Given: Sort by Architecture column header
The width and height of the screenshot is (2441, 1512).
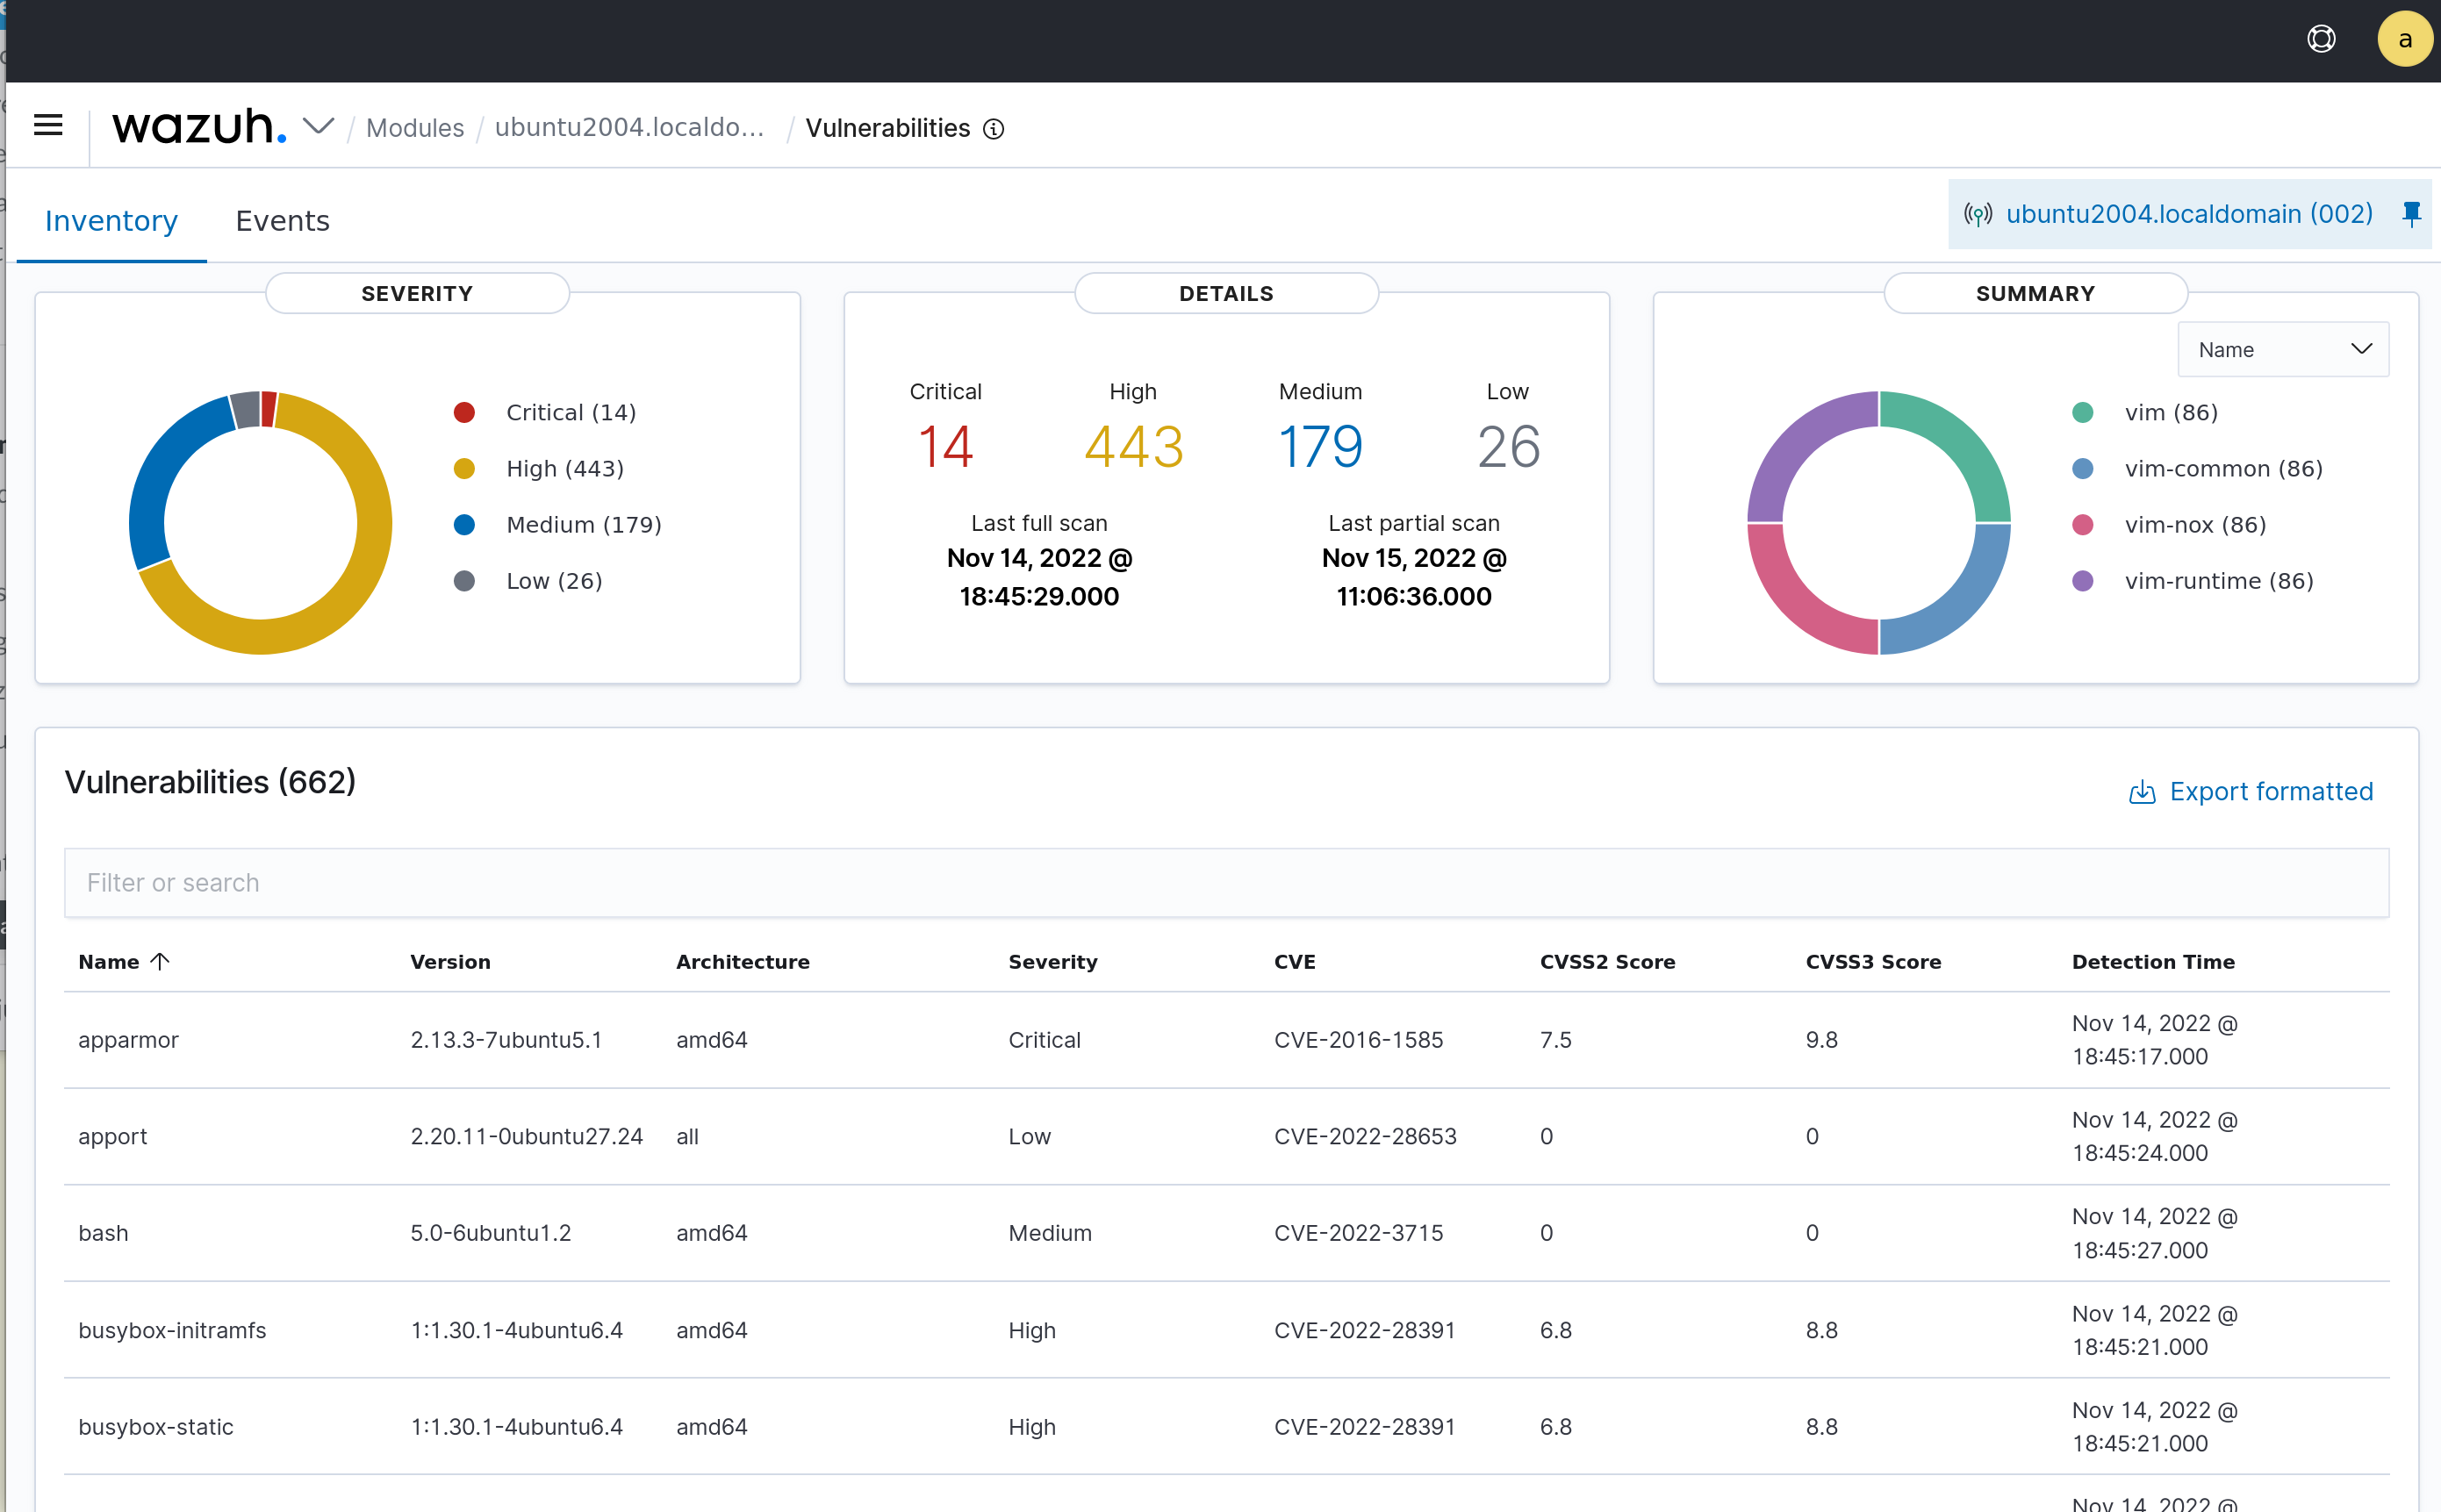Looking at the screenshot, I should pyautogui.click(x=742, y=961).
